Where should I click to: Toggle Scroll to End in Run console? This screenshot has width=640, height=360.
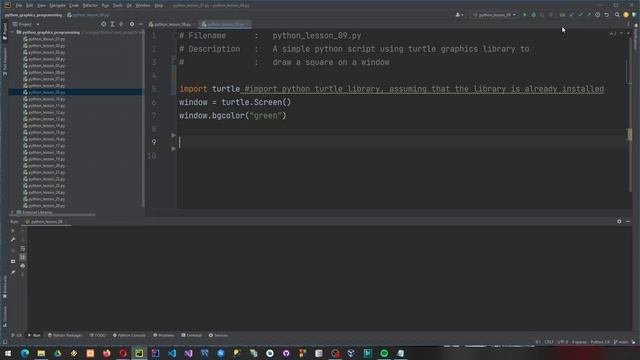click(x=22, y=257)
